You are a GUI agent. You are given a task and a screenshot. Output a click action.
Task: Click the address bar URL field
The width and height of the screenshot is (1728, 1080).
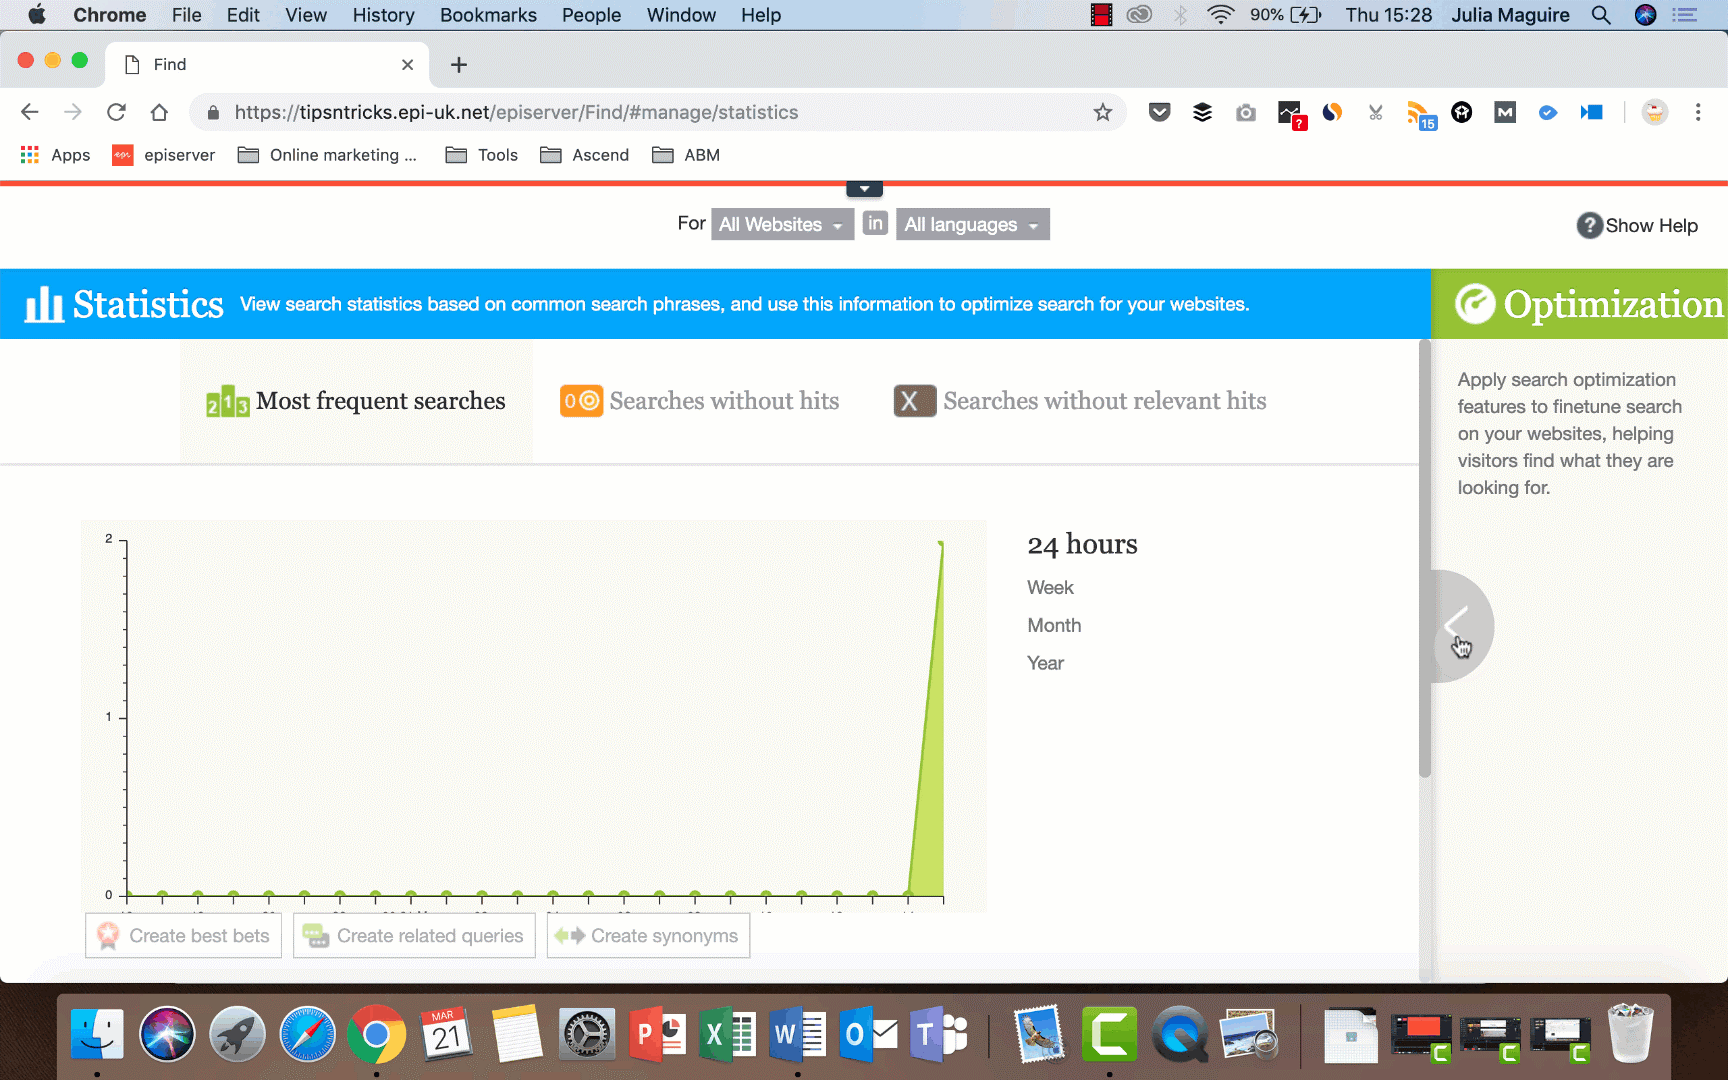(658, 112)
